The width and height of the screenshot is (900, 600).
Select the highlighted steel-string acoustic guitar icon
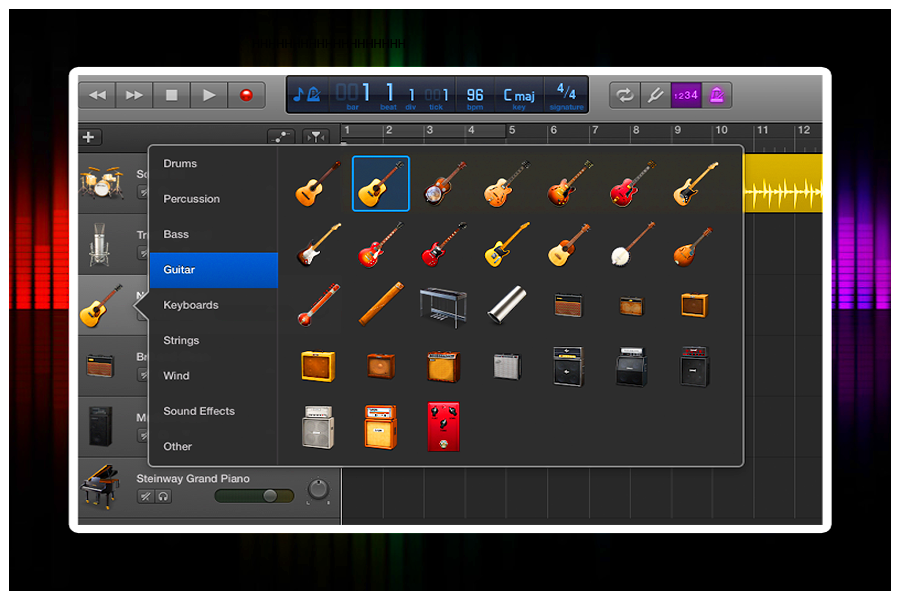[381, 184]
